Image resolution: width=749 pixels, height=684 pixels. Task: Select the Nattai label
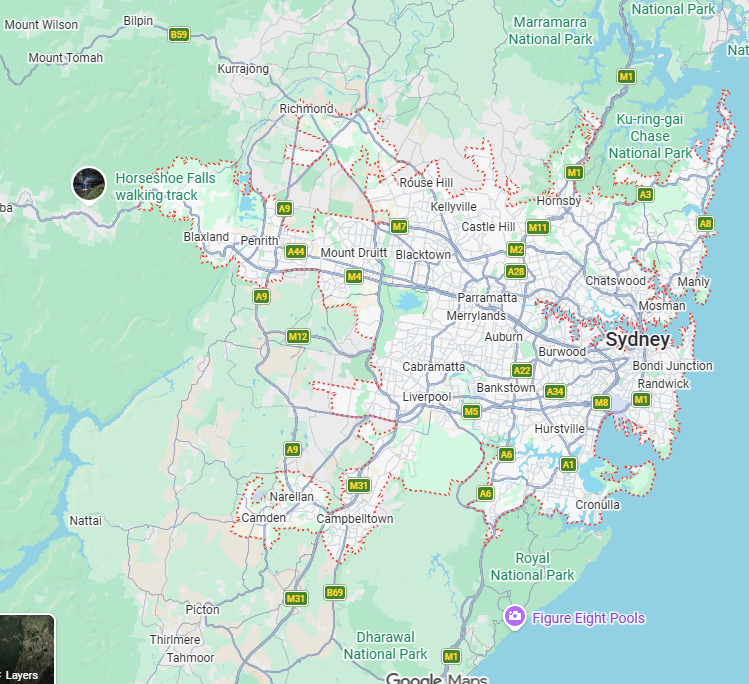[x=86, y=521]
